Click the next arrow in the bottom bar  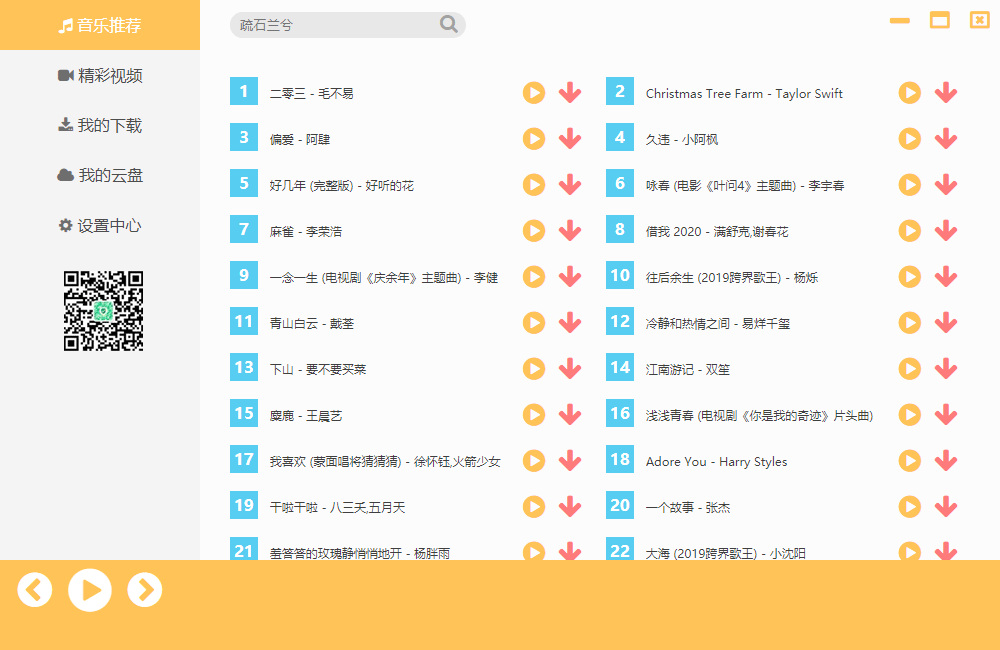(145, 589)
